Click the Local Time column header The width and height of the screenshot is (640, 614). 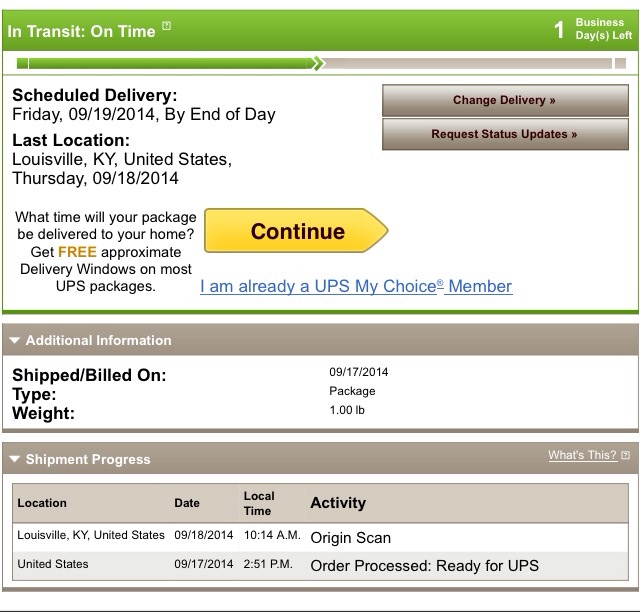tap(259, 503)
